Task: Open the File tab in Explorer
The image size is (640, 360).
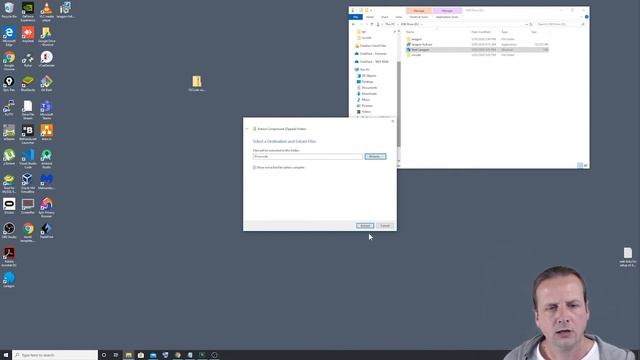Action: (x=356, y=17)
